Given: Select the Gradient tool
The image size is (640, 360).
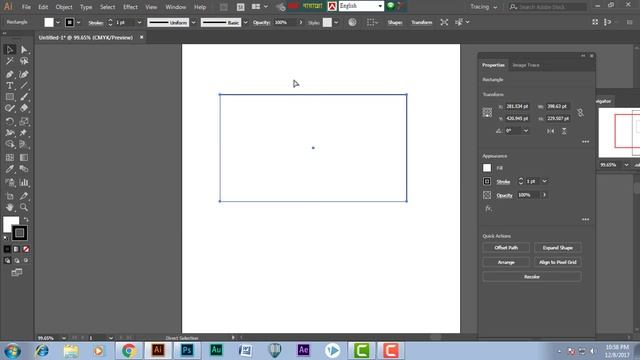Looking at the screenshot, I should (24, 158).
